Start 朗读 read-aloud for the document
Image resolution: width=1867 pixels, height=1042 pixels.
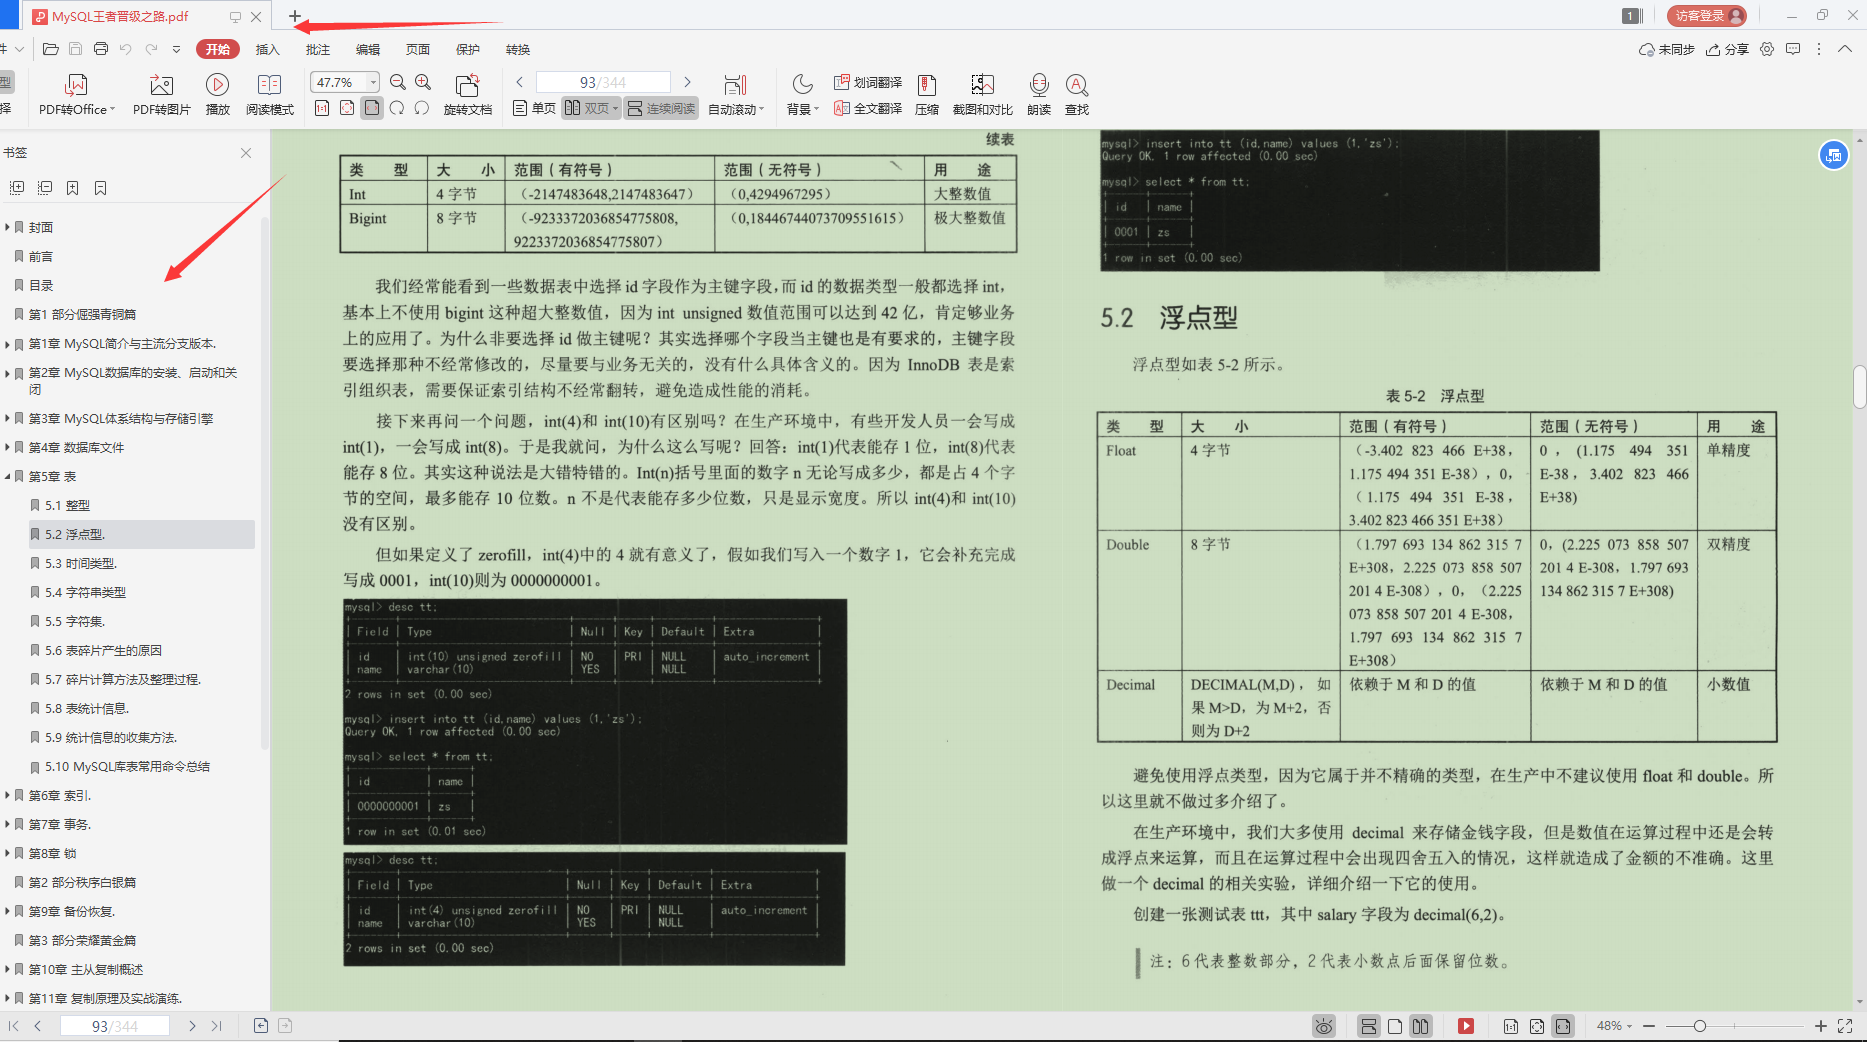[1039, 93]
